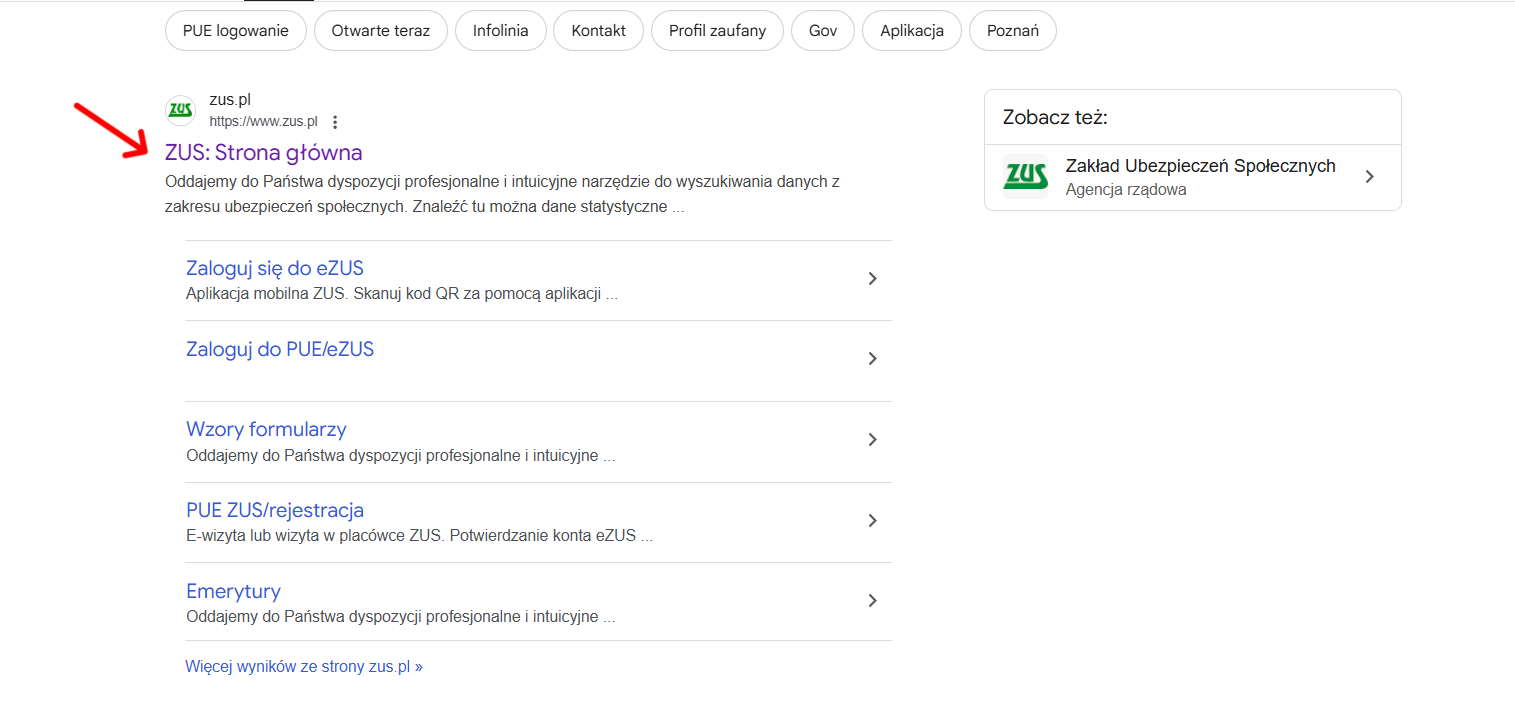
Task: Select the Poznań filter chip
Action: 1012,31
